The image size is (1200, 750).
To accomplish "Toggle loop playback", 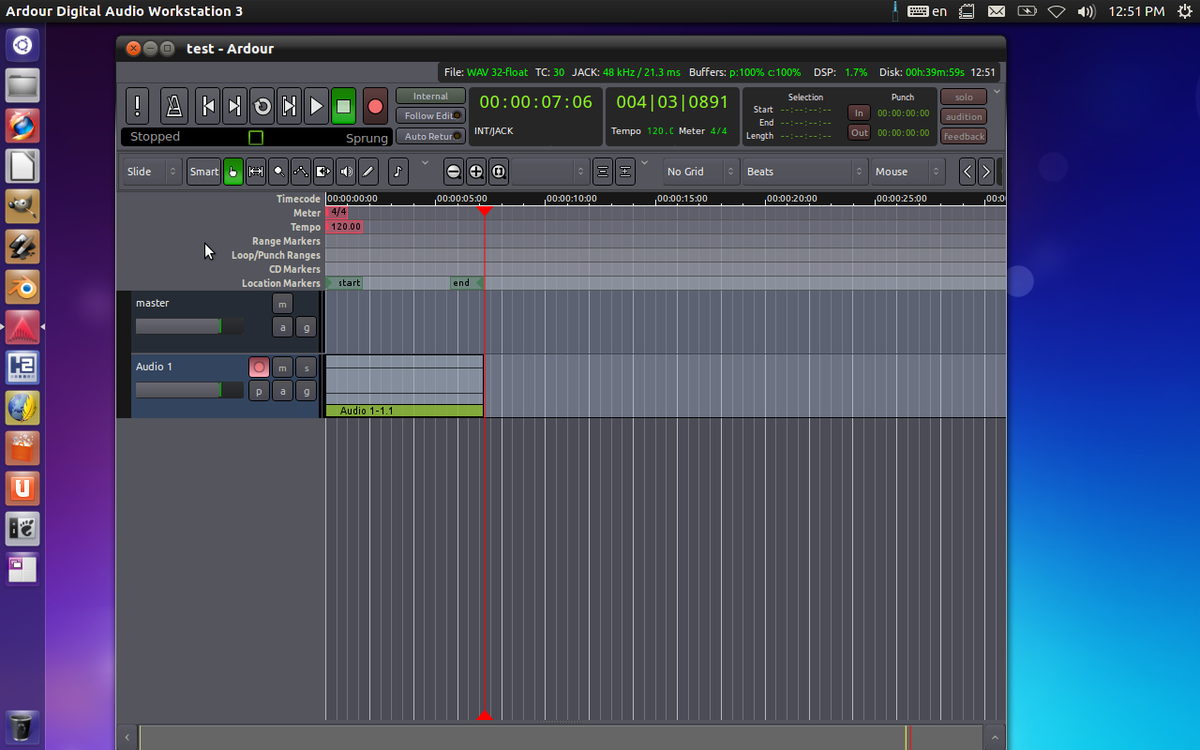I will (x=261, y=105).
